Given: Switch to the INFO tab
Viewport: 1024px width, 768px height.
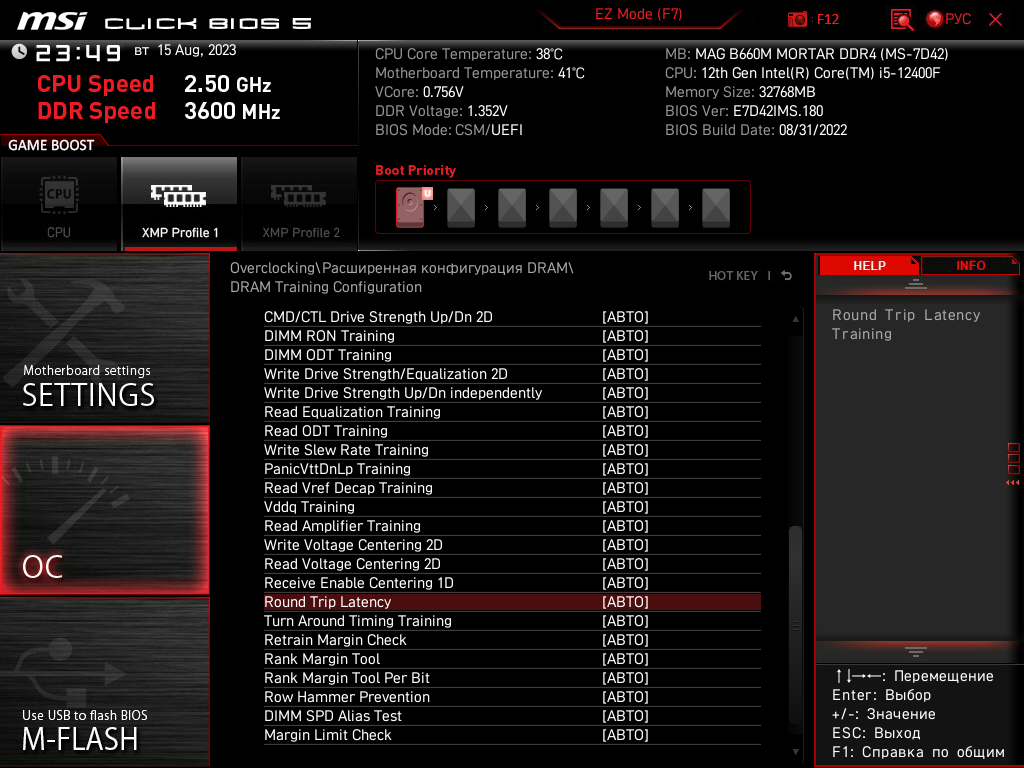Looking at the screenshot, I should (970, 266).
